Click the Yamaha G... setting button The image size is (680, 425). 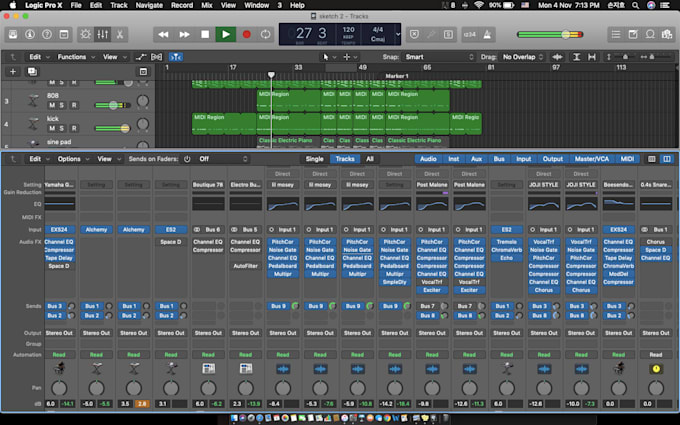pyautogui.click(x=59, y=185)
